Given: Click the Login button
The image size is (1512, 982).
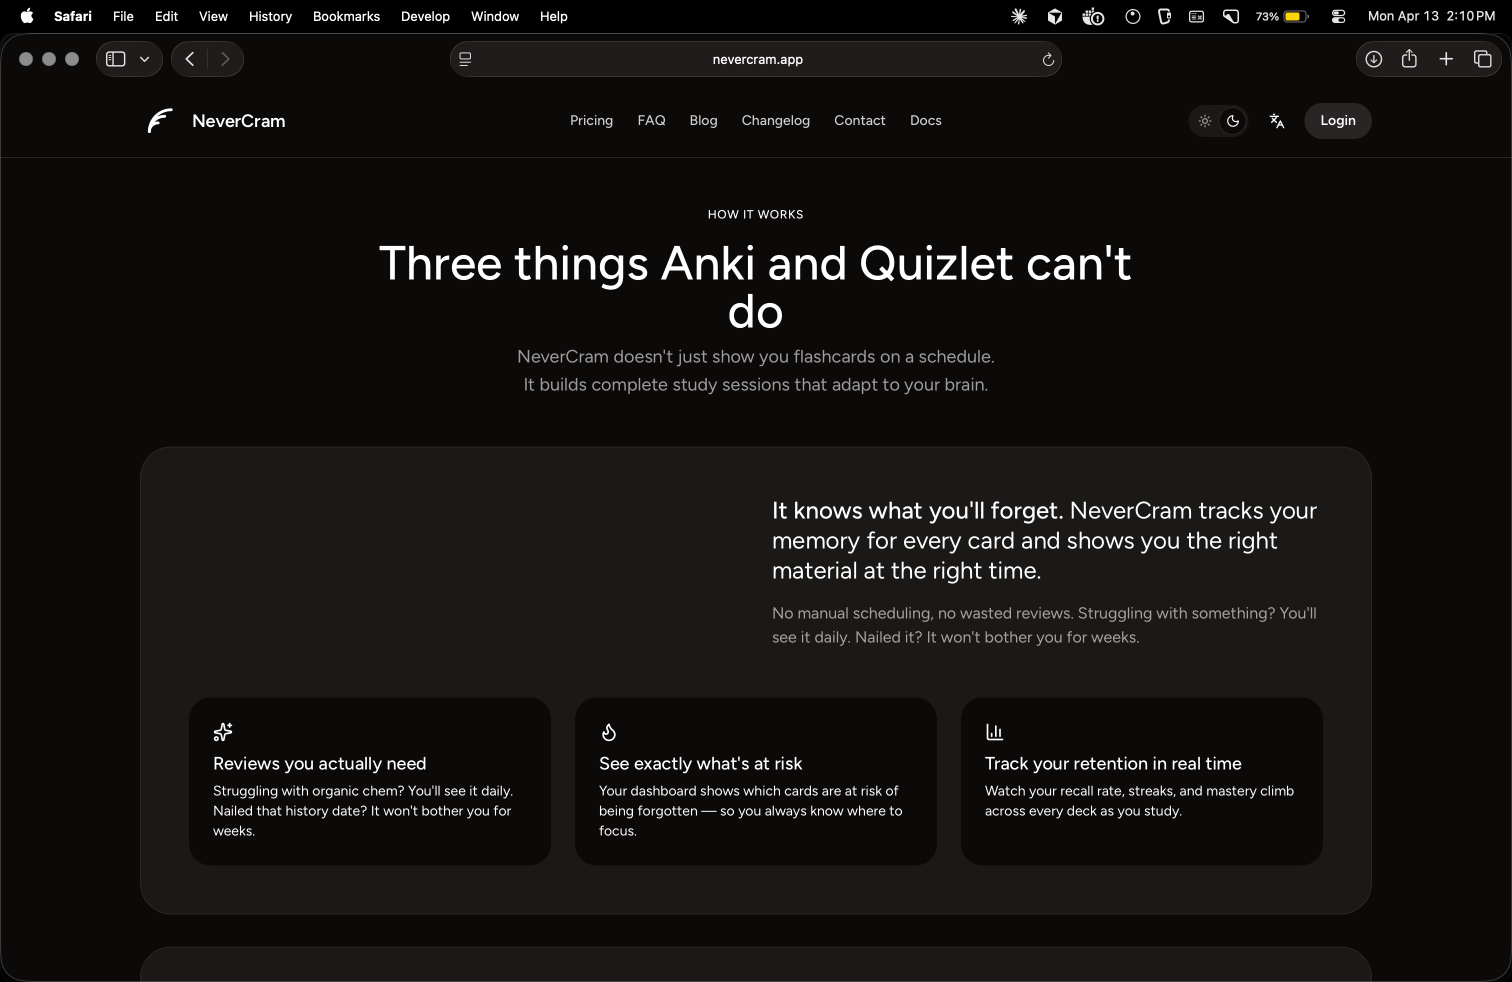Looking at the screenshot, I should 1337,121.
